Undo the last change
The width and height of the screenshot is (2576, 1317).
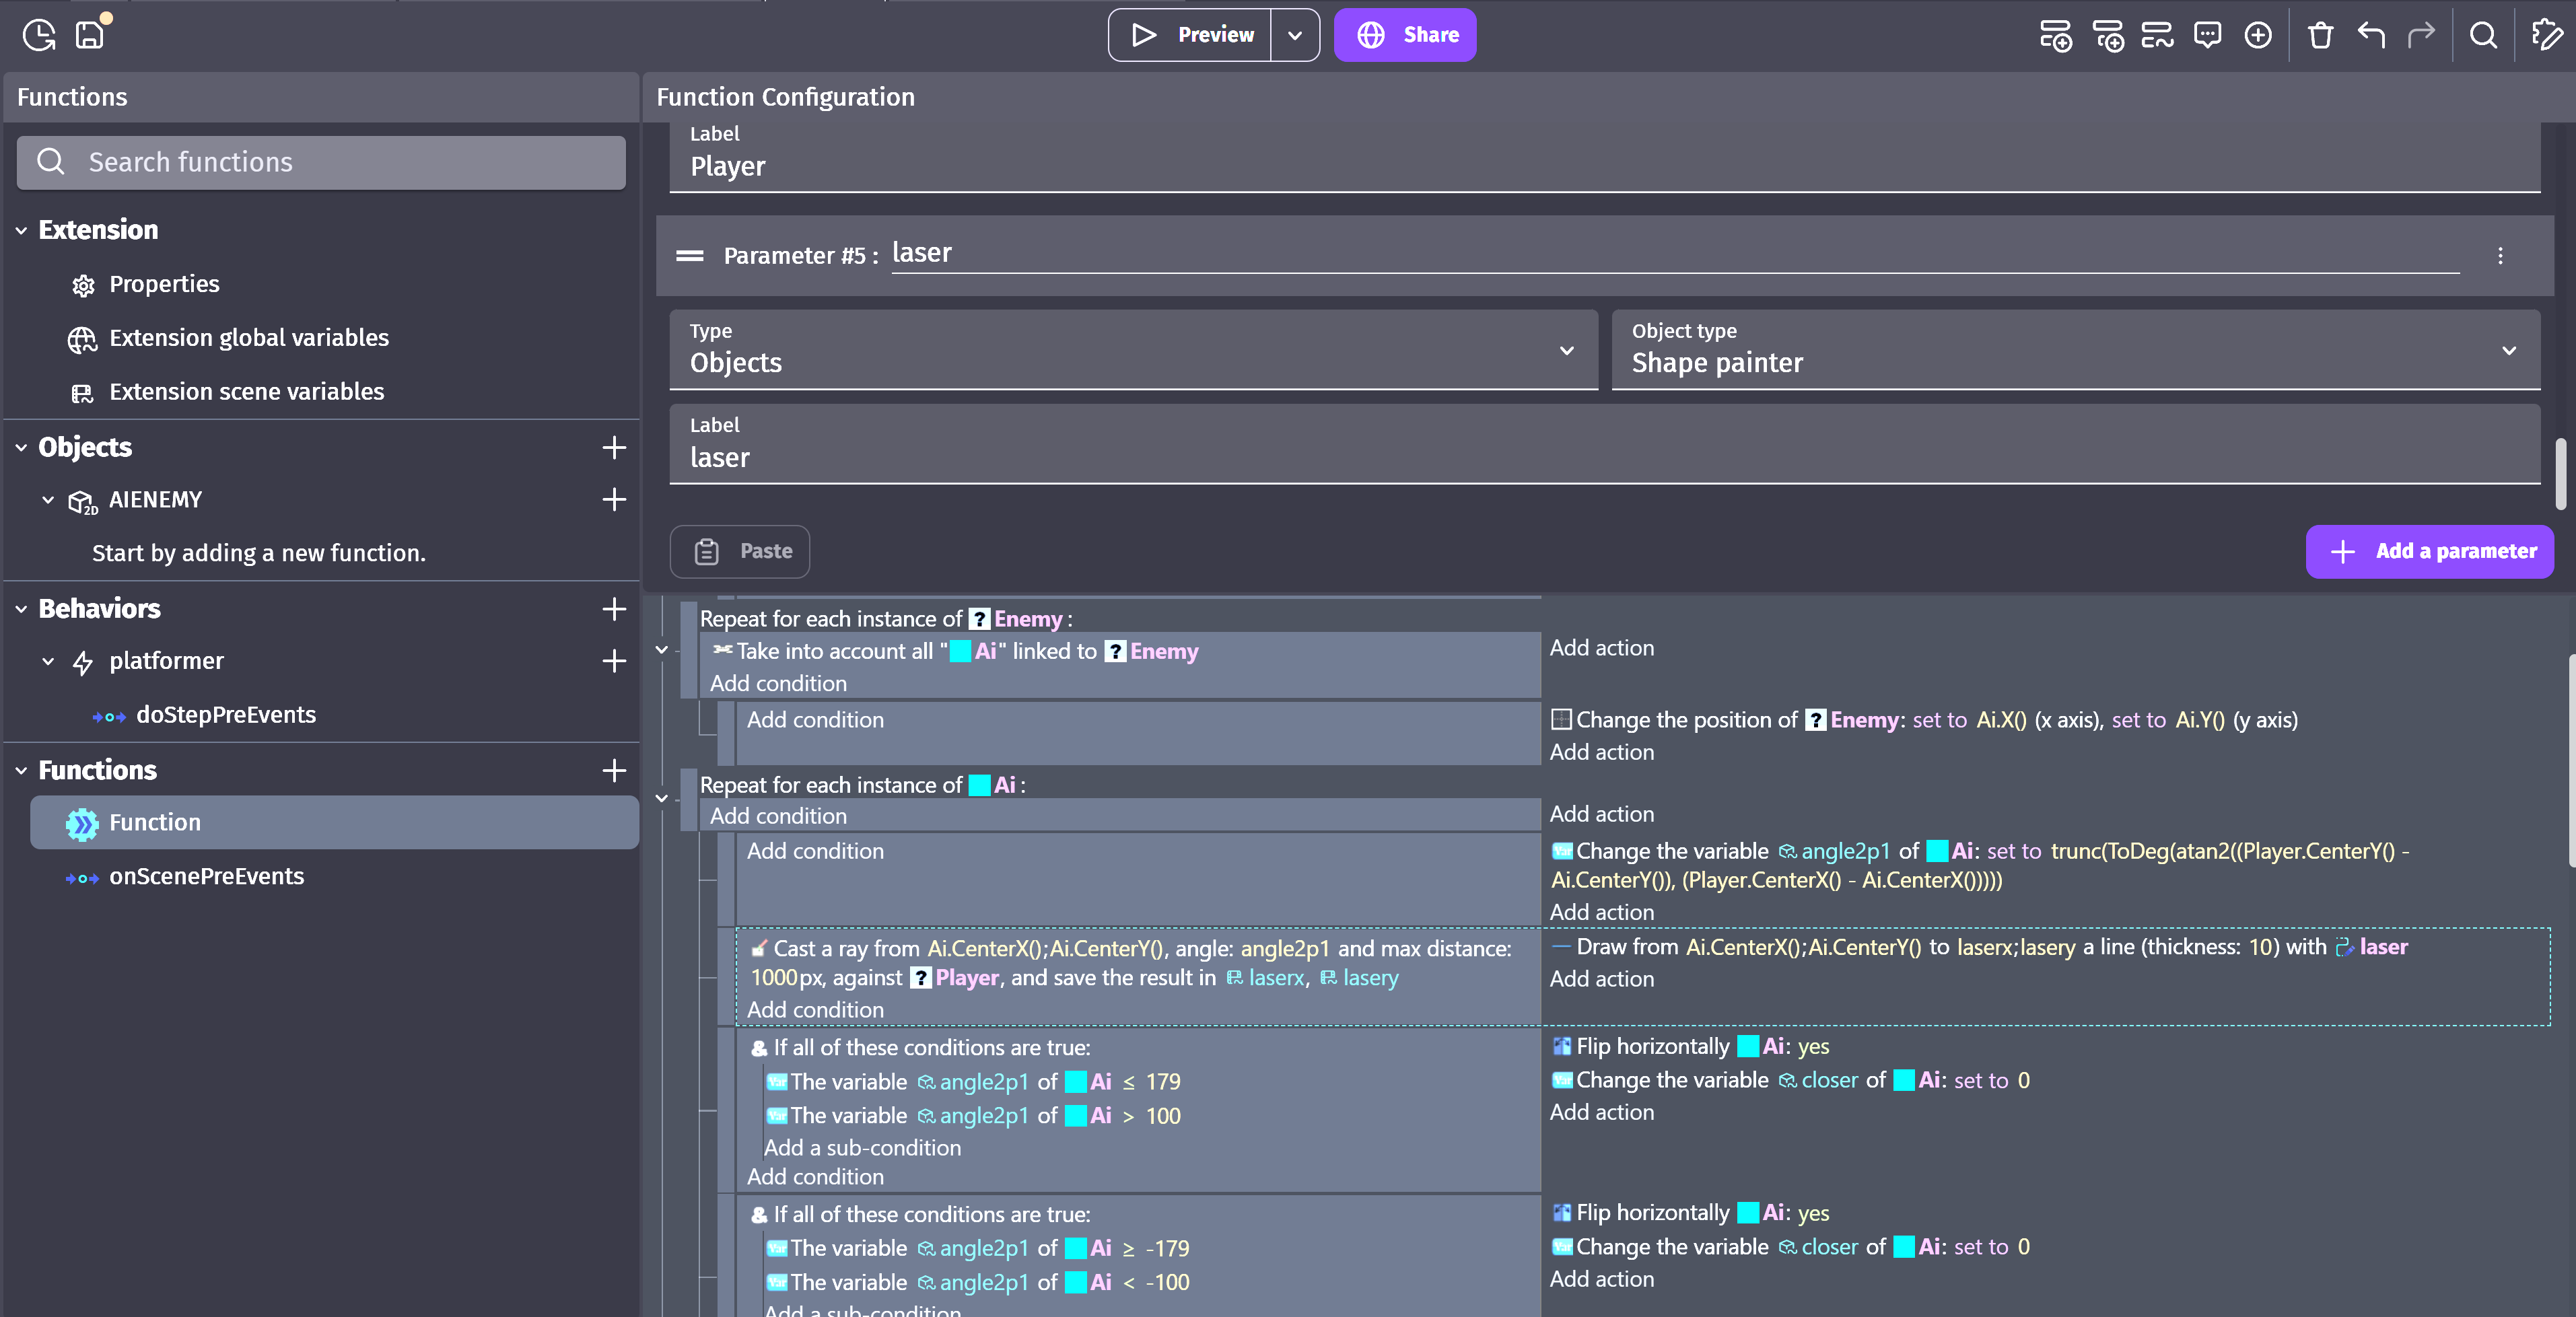tap(2371, 36)
